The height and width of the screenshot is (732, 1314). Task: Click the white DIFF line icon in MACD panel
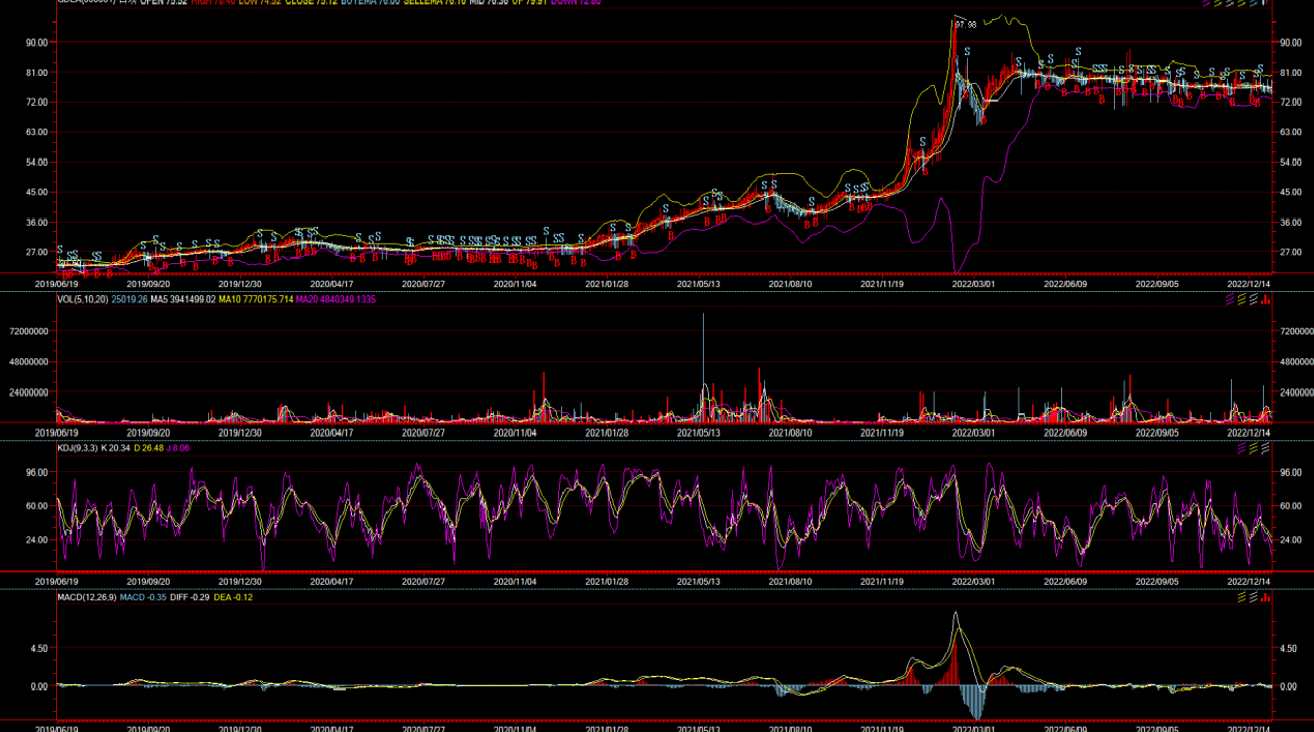tap(1254, 597)
